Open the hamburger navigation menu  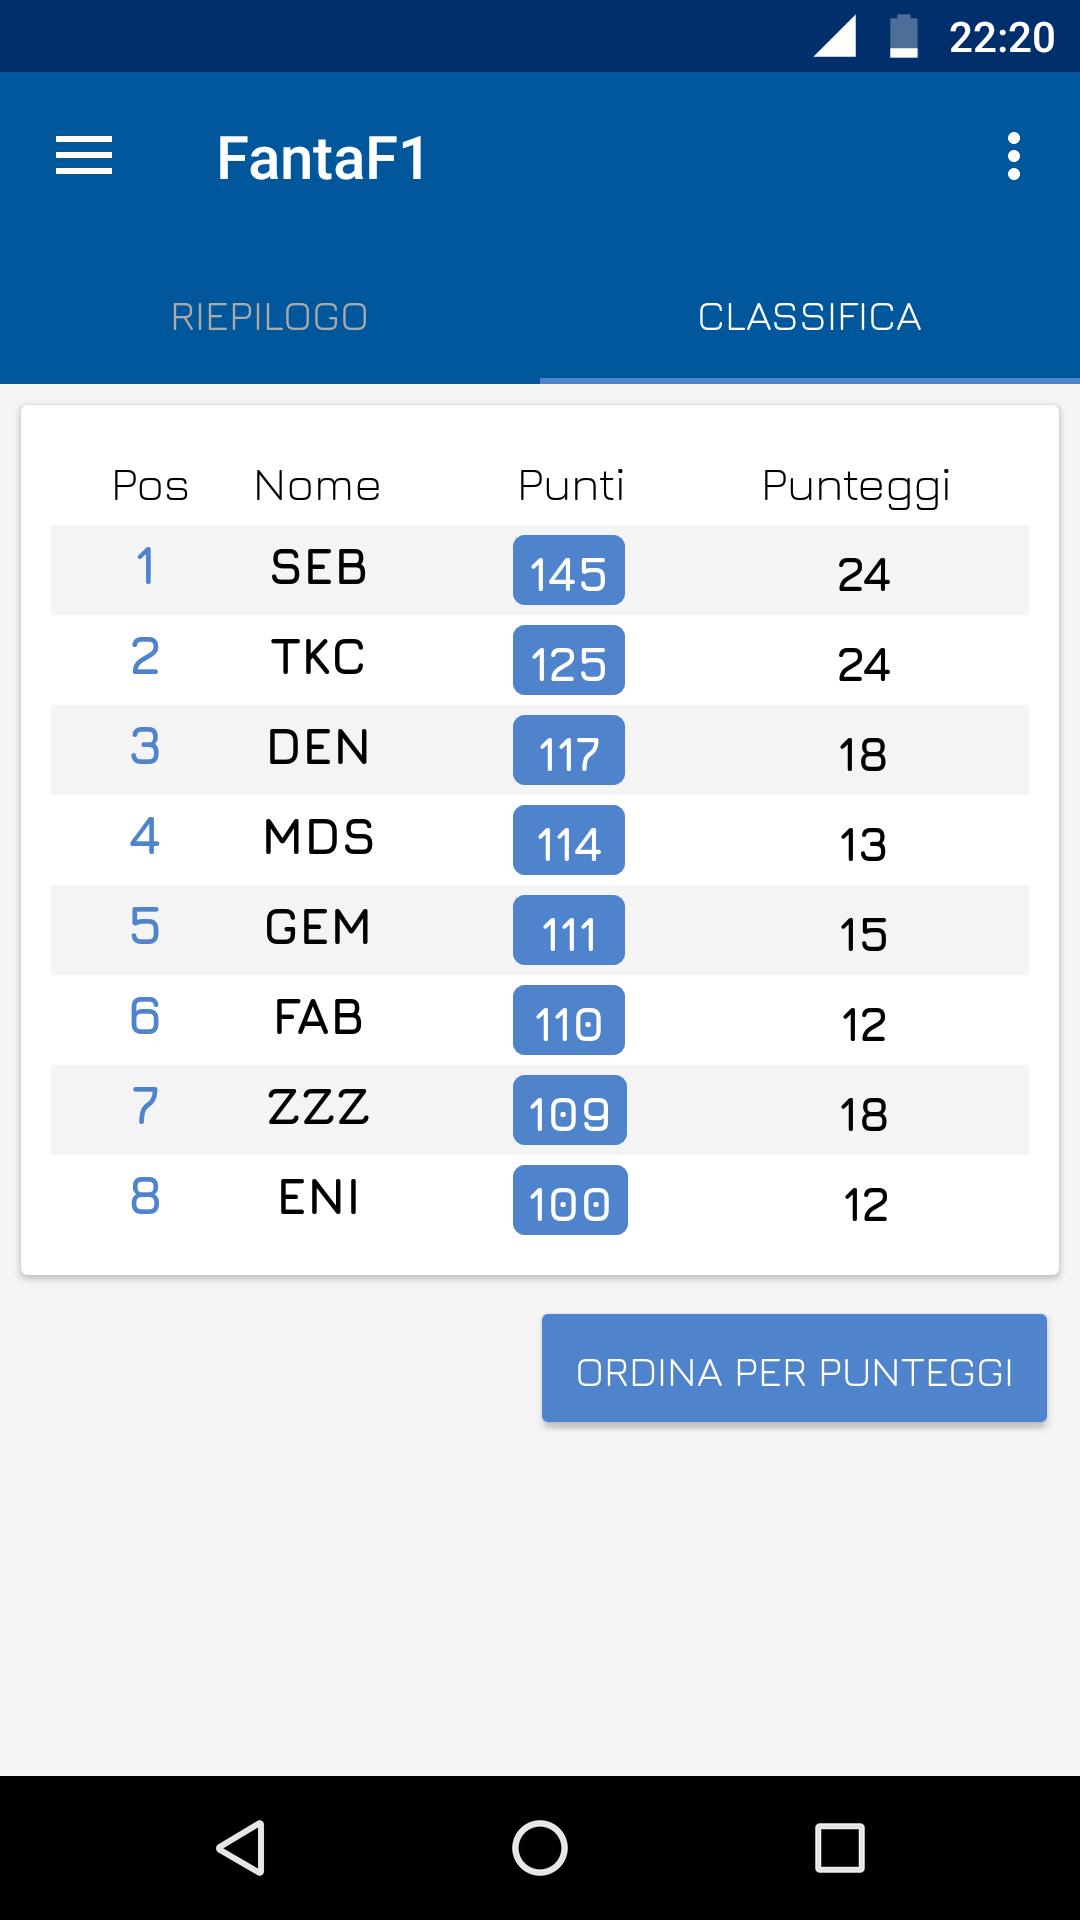click(x=84, y=157)
